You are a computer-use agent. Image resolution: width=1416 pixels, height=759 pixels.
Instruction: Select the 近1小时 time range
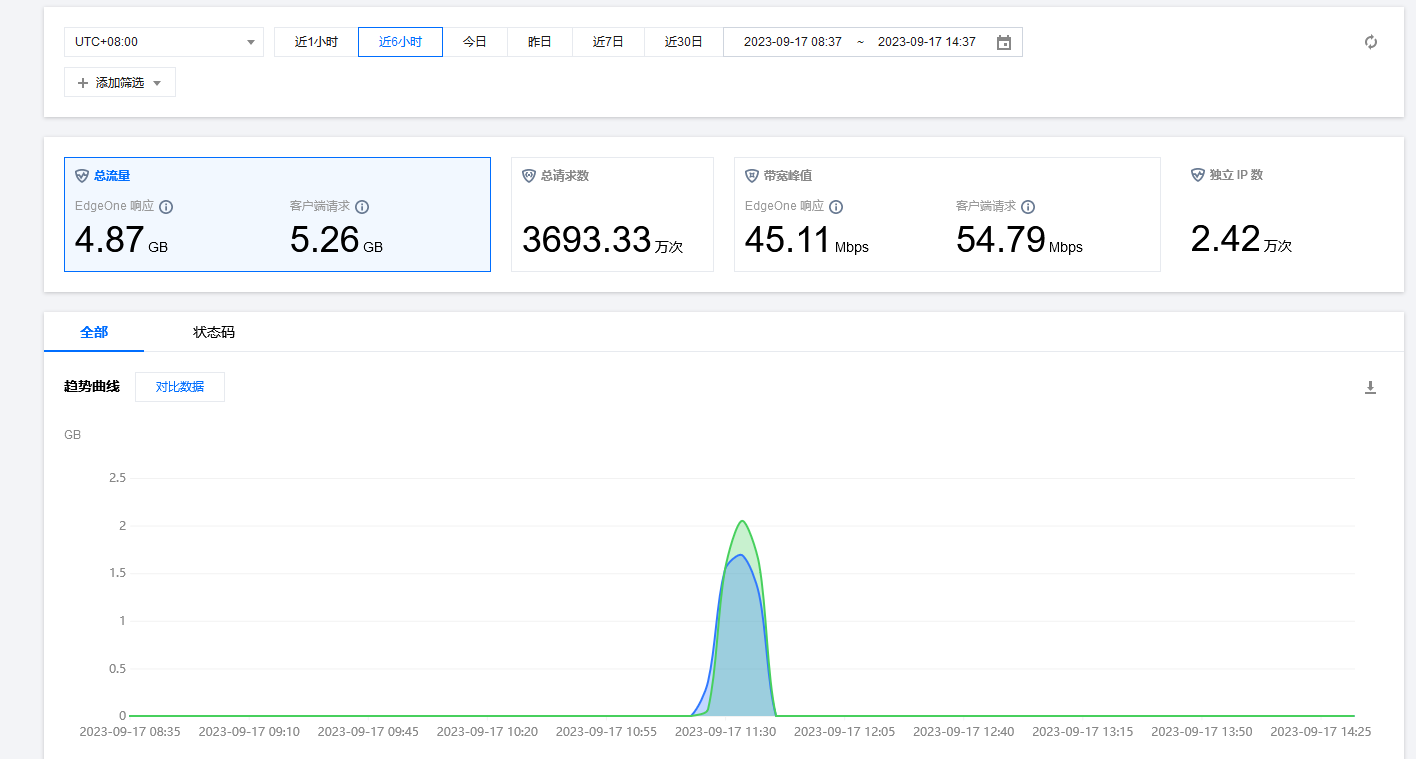point(316,42)
